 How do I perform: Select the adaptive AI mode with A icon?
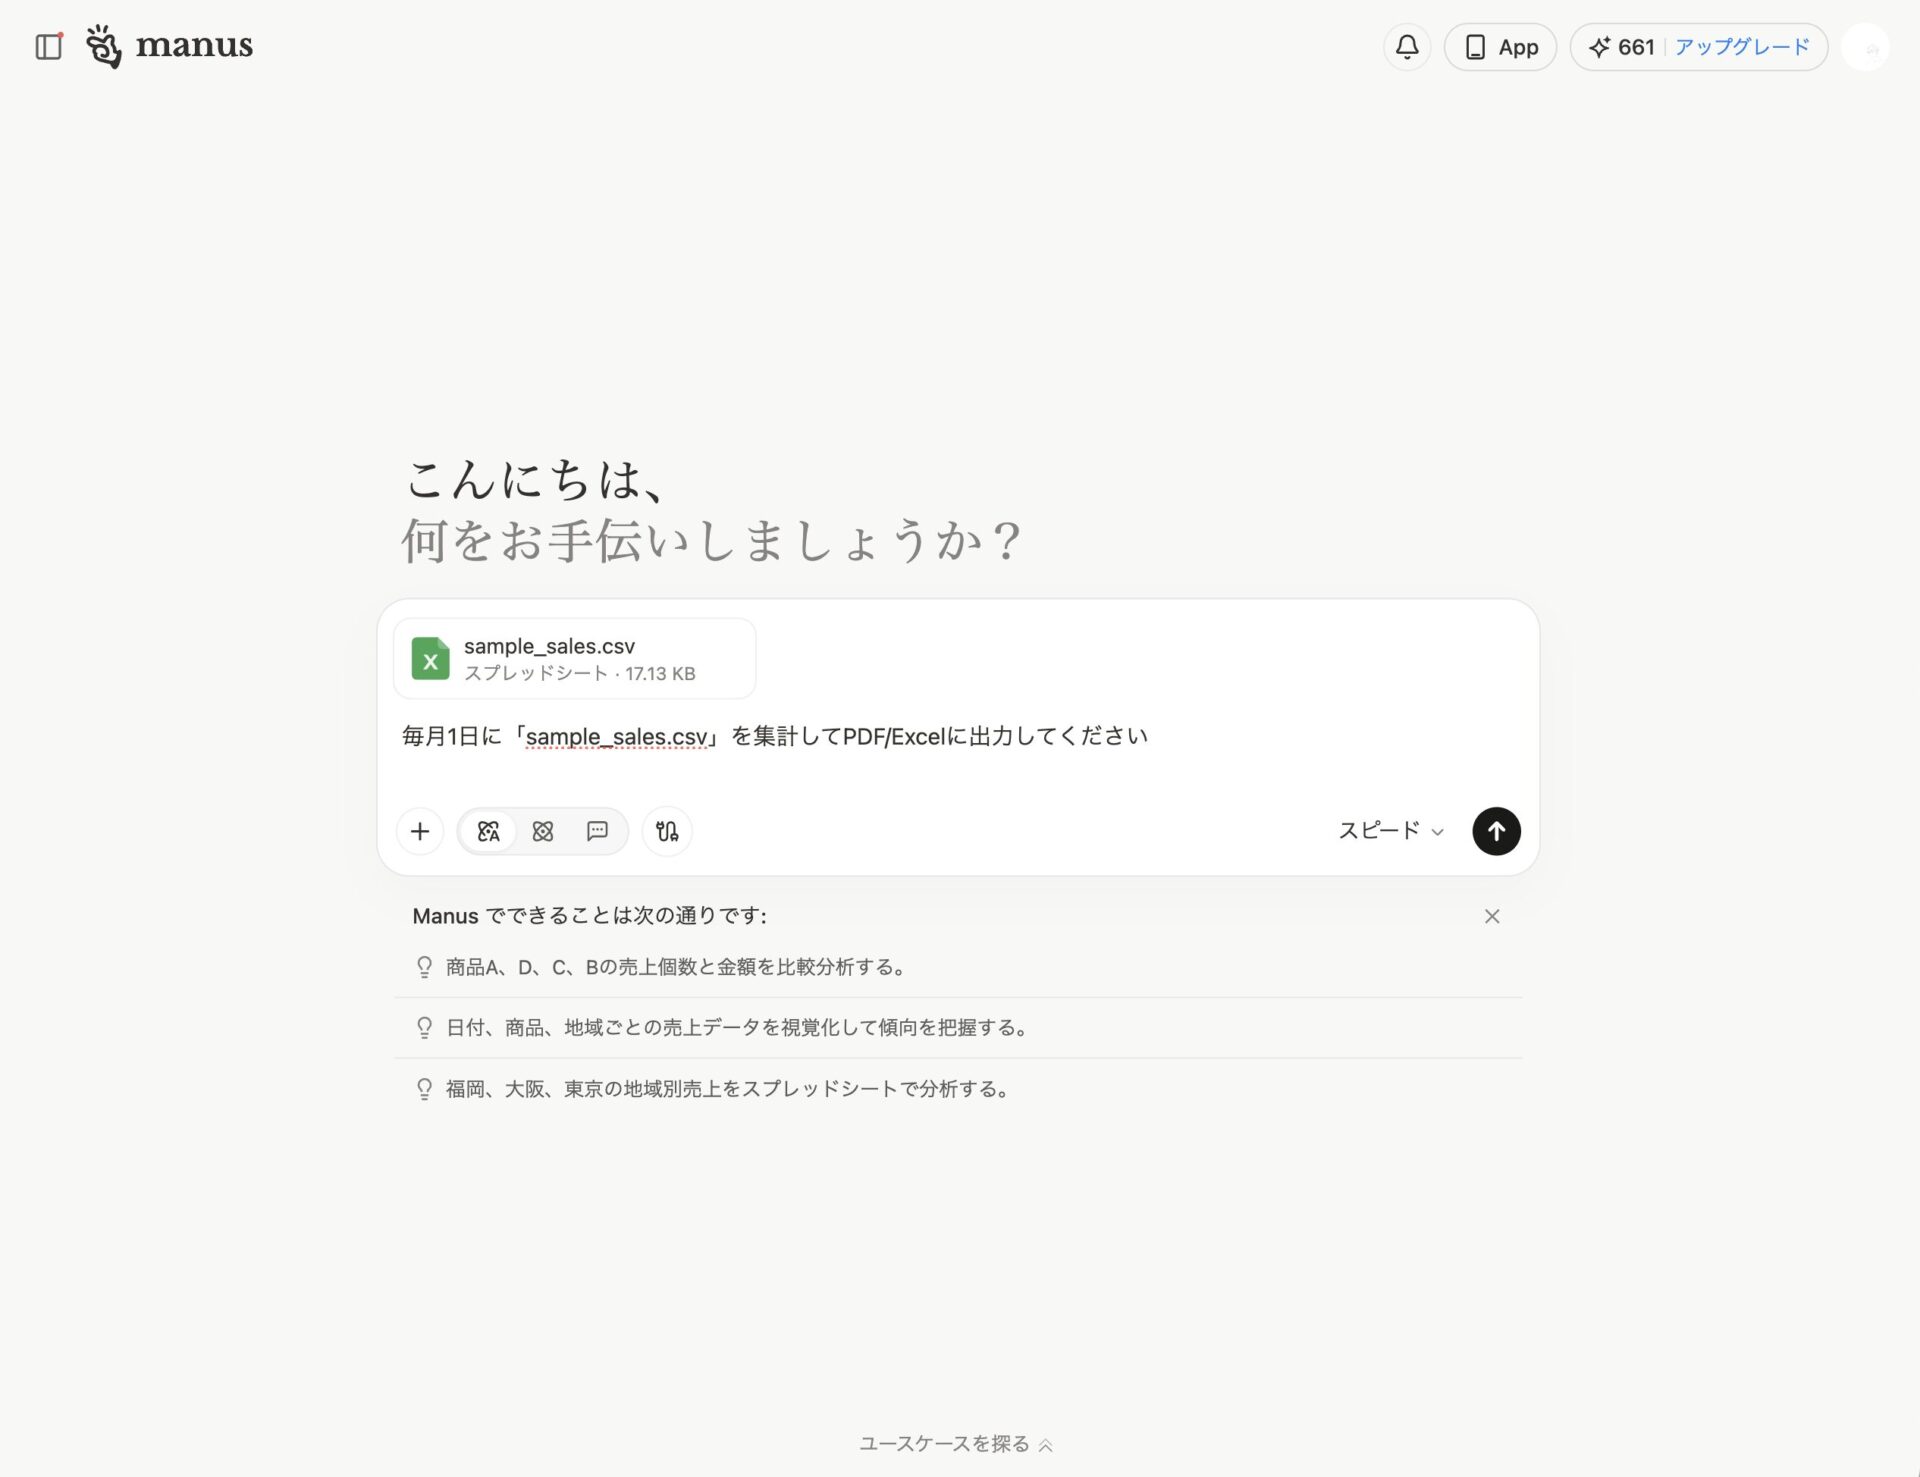pos(487,831)
